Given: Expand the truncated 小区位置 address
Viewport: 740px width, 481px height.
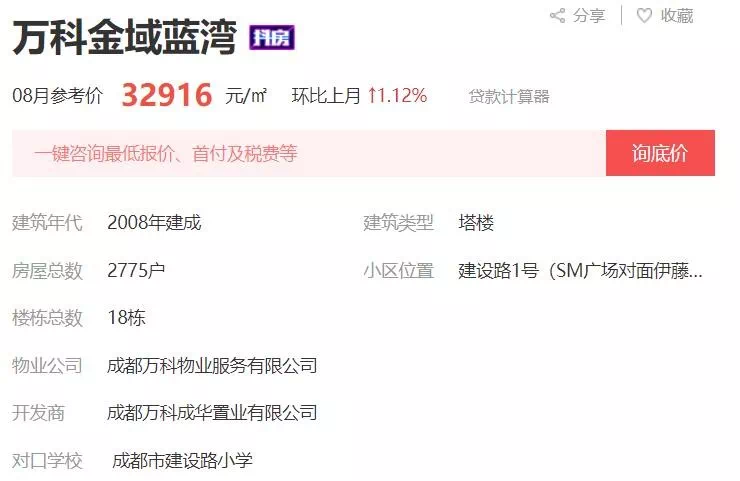Looking at the screenshot, I should [580, 270].
